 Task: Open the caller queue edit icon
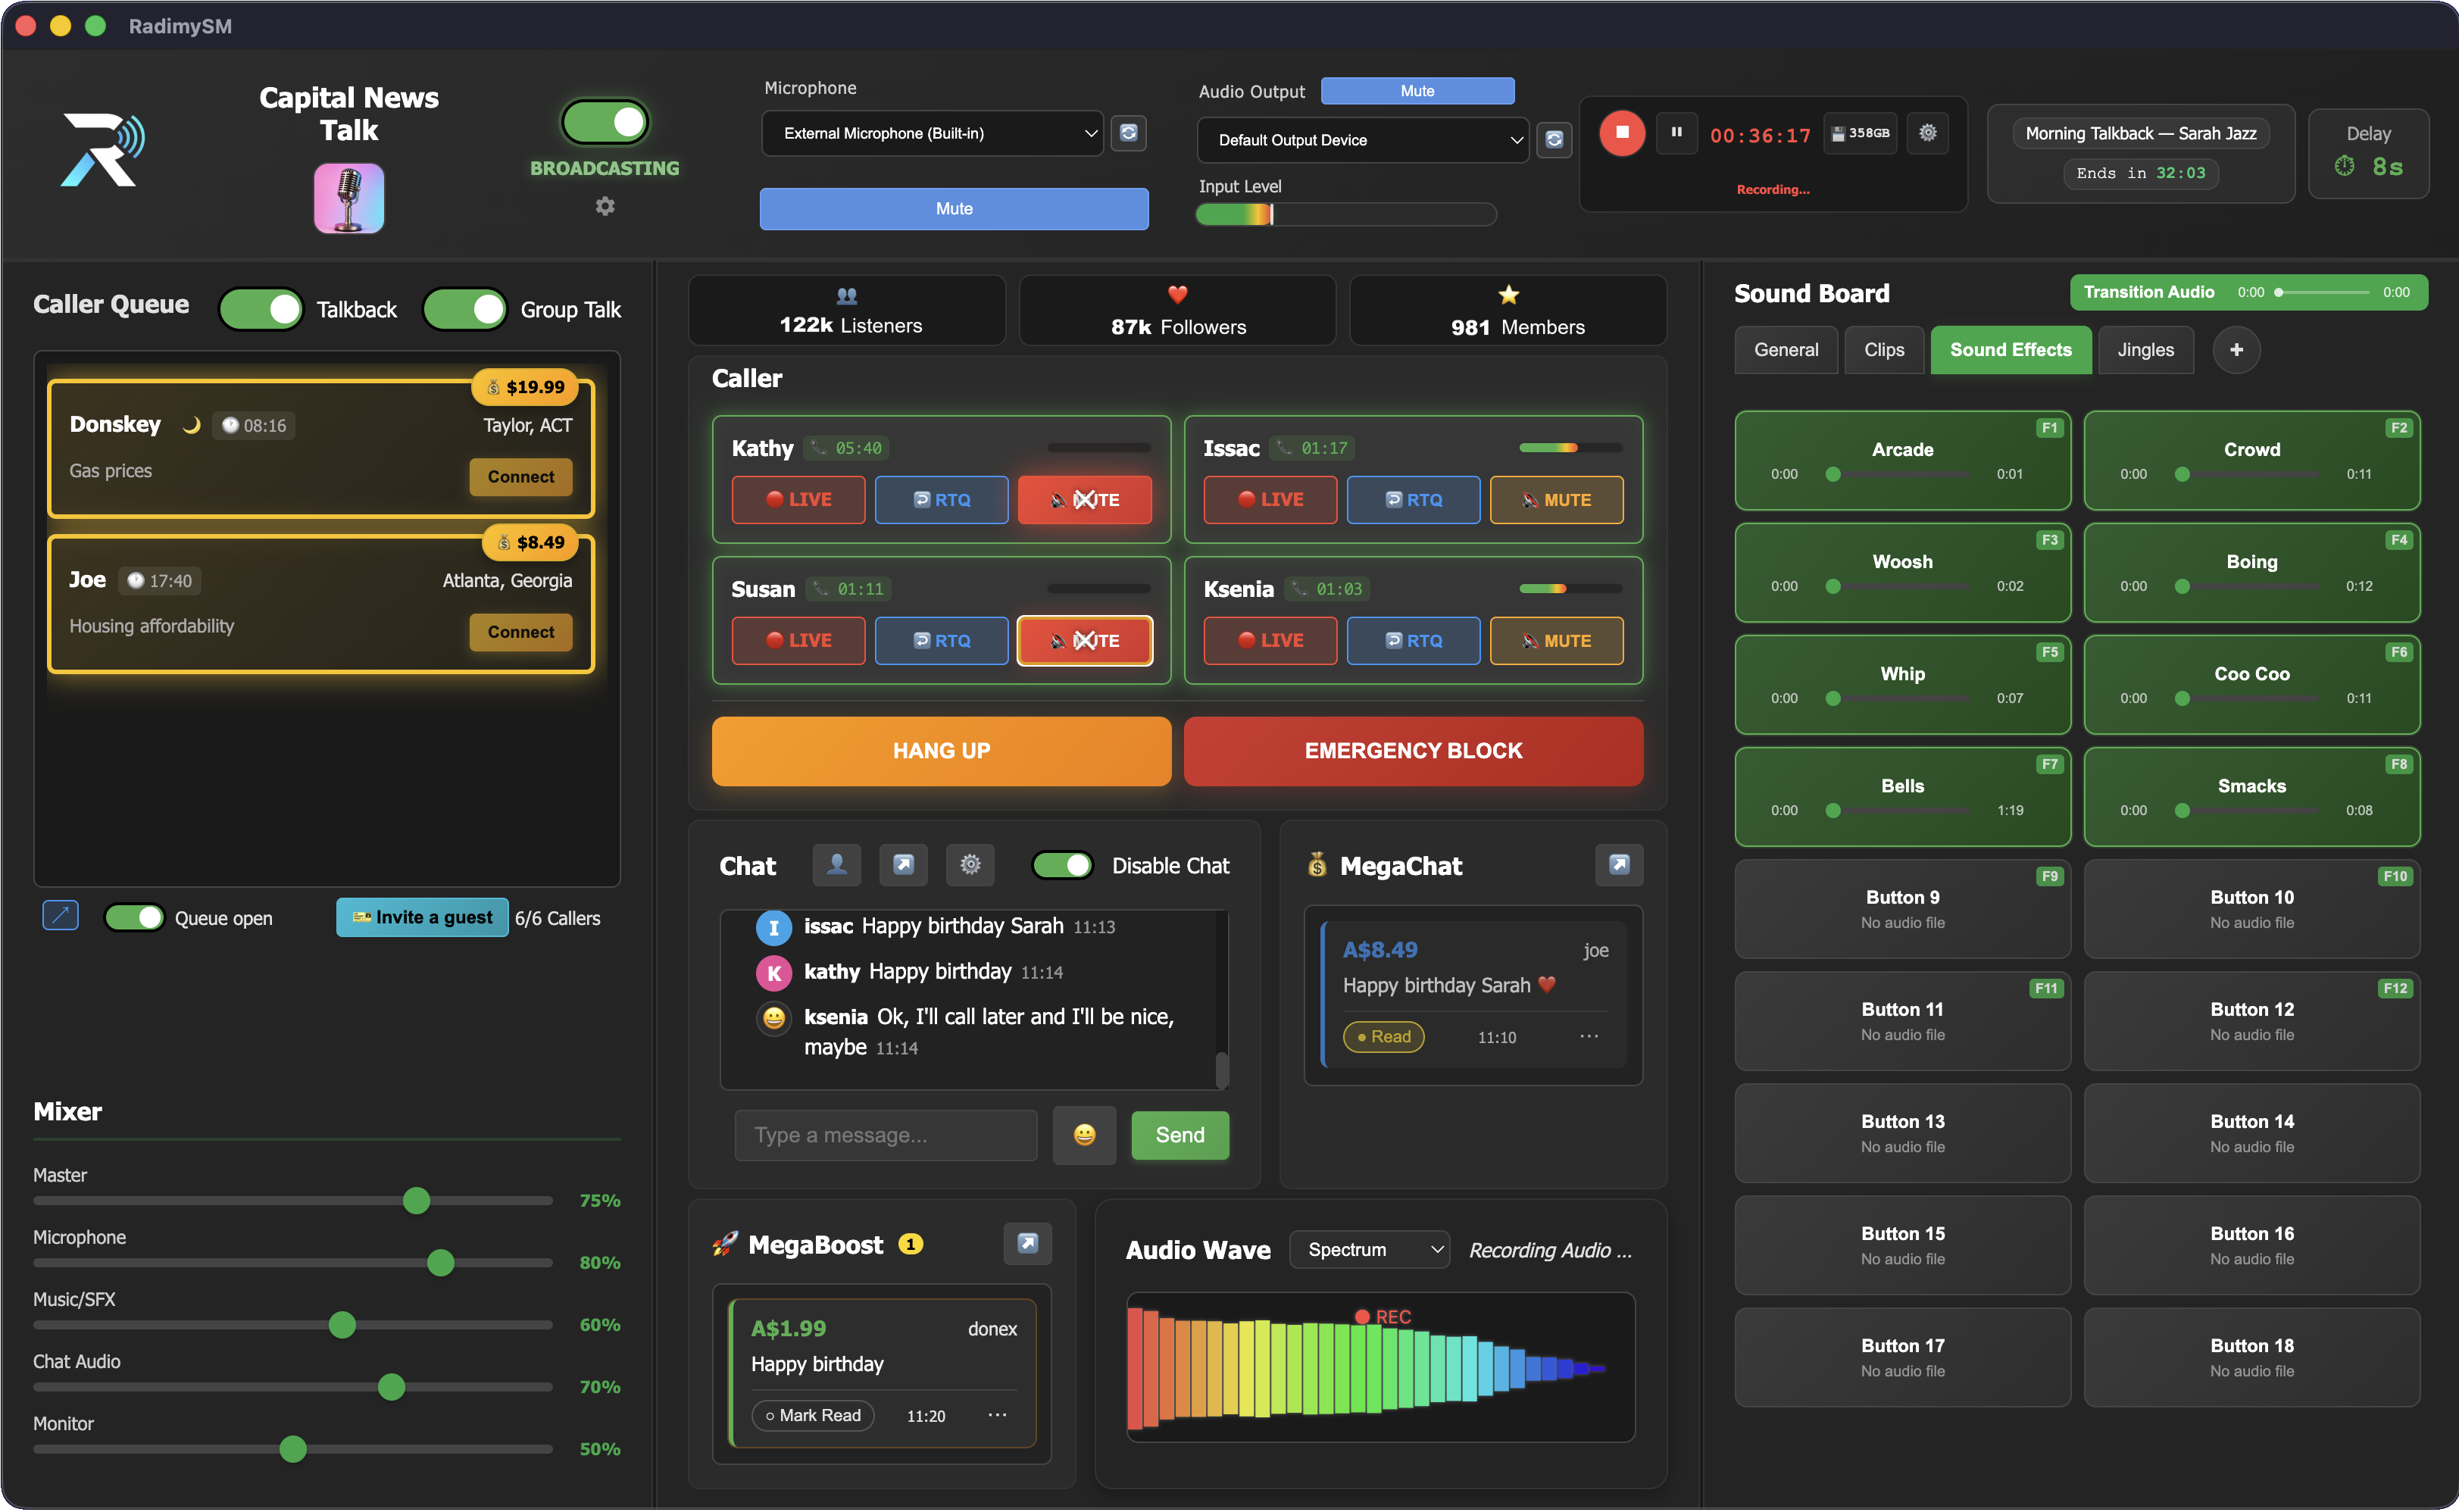pos(60,915)
